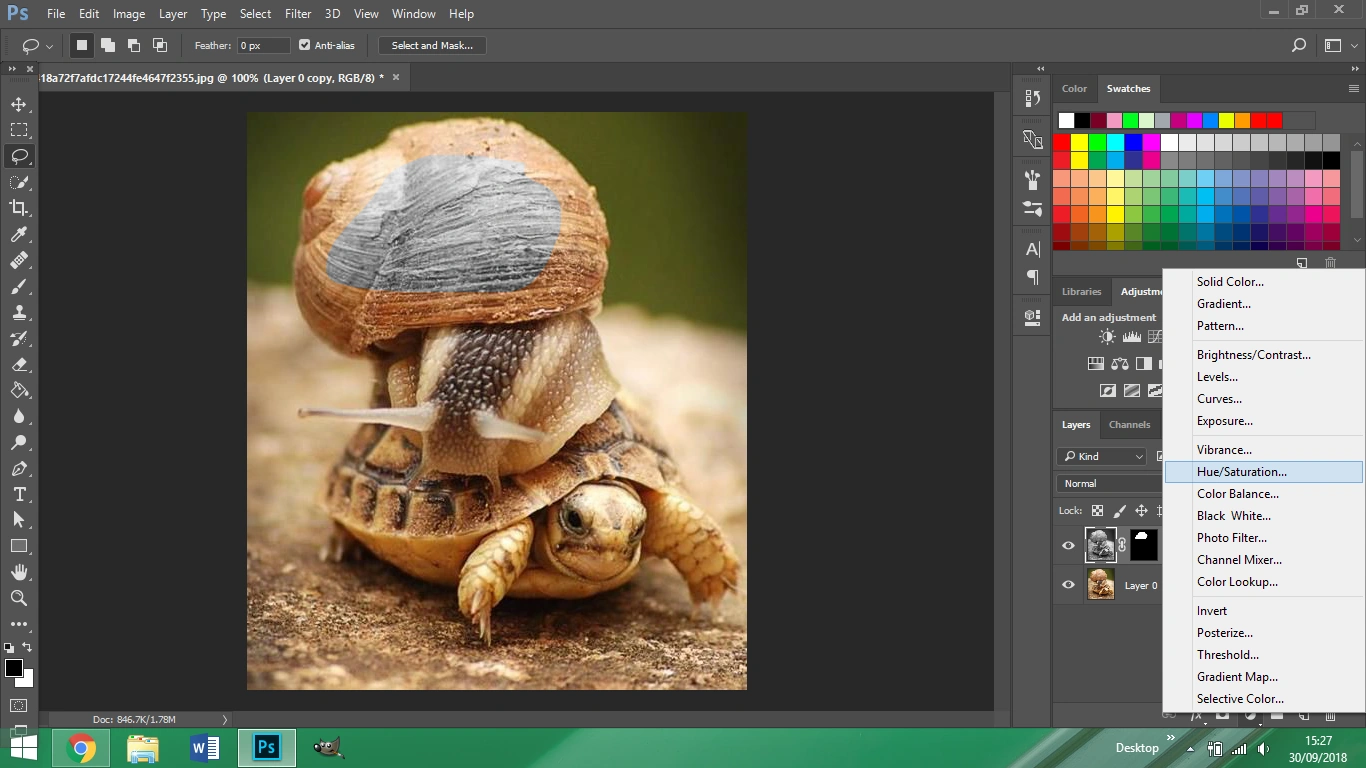This screenshot has width=1366, height=768.
Task: Pick the red swatch in Swatches
Action: [1062, 142]
